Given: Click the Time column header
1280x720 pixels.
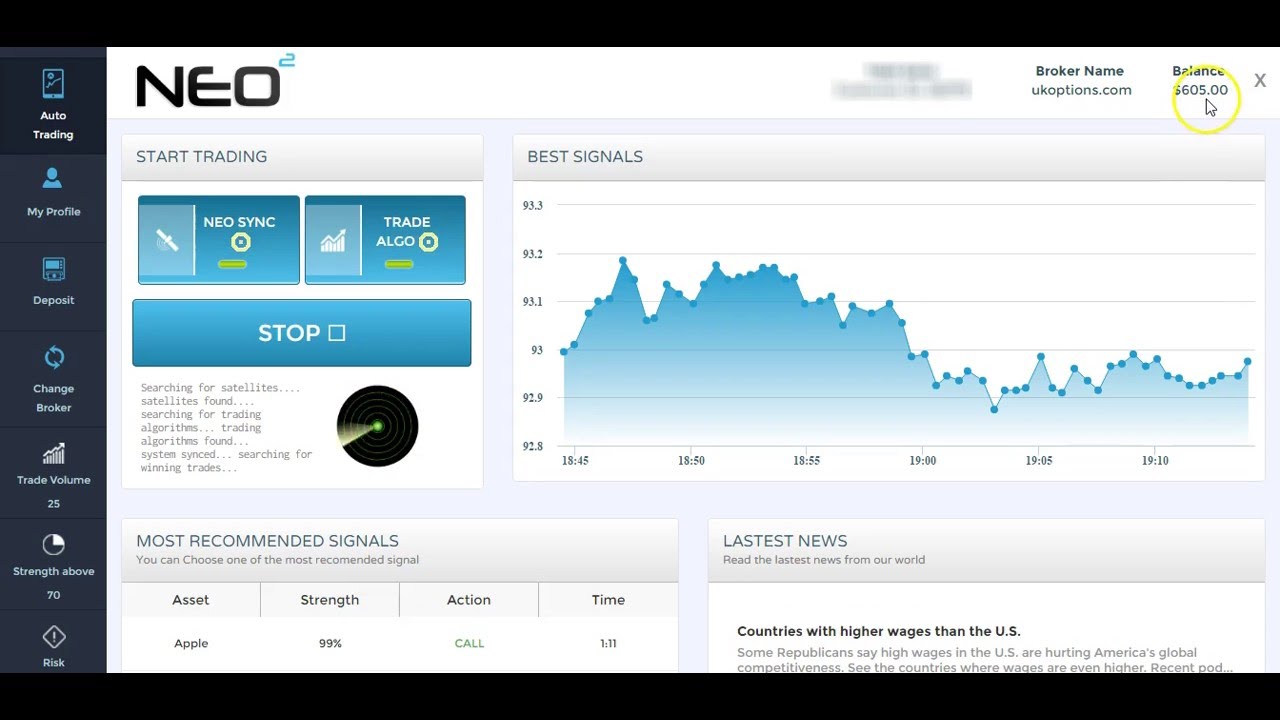Looking at the screenshot, I should [x=608, y=600].
